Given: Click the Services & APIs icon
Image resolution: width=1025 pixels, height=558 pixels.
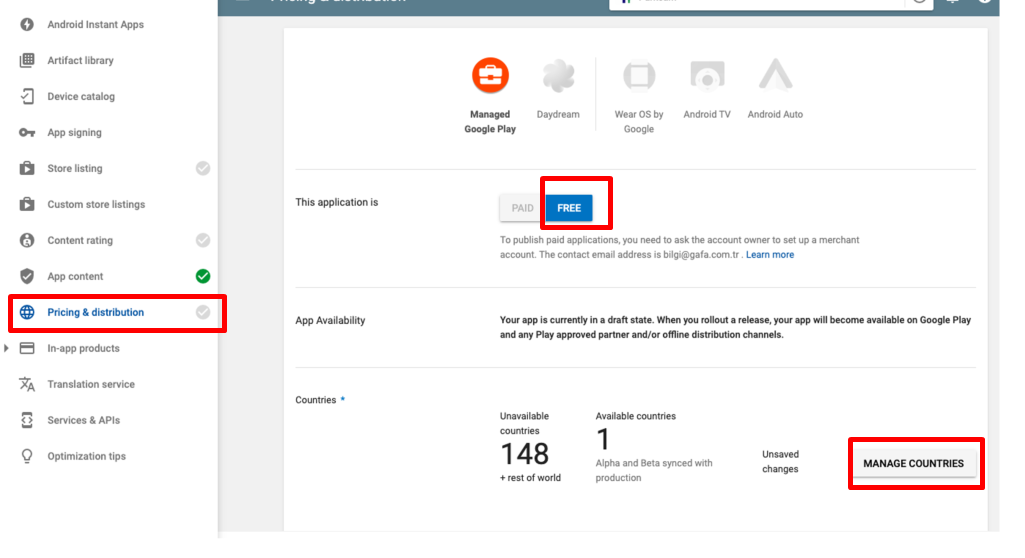Looking at the screenshot, I should (x=27, y=419).
